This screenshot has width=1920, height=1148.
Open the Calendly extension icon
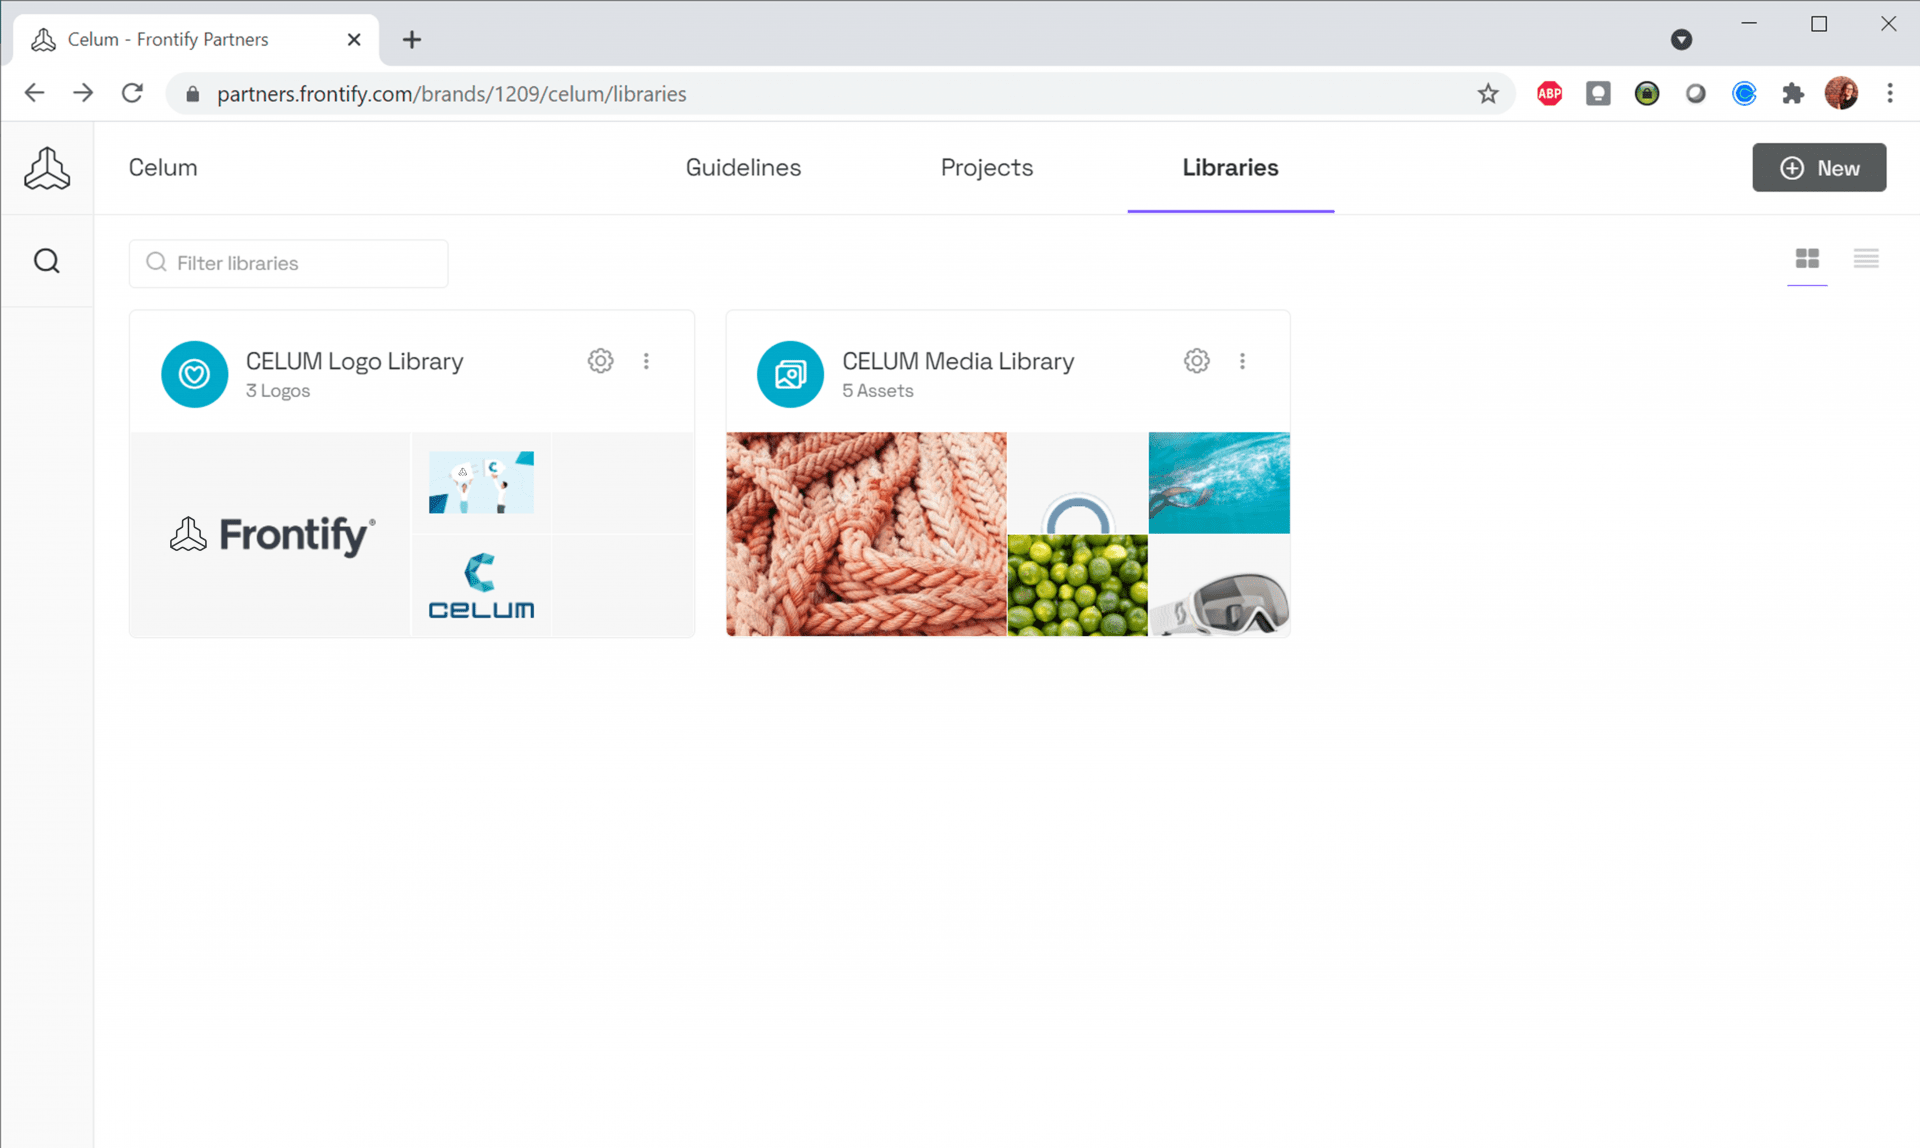[x=1744, y=93]
